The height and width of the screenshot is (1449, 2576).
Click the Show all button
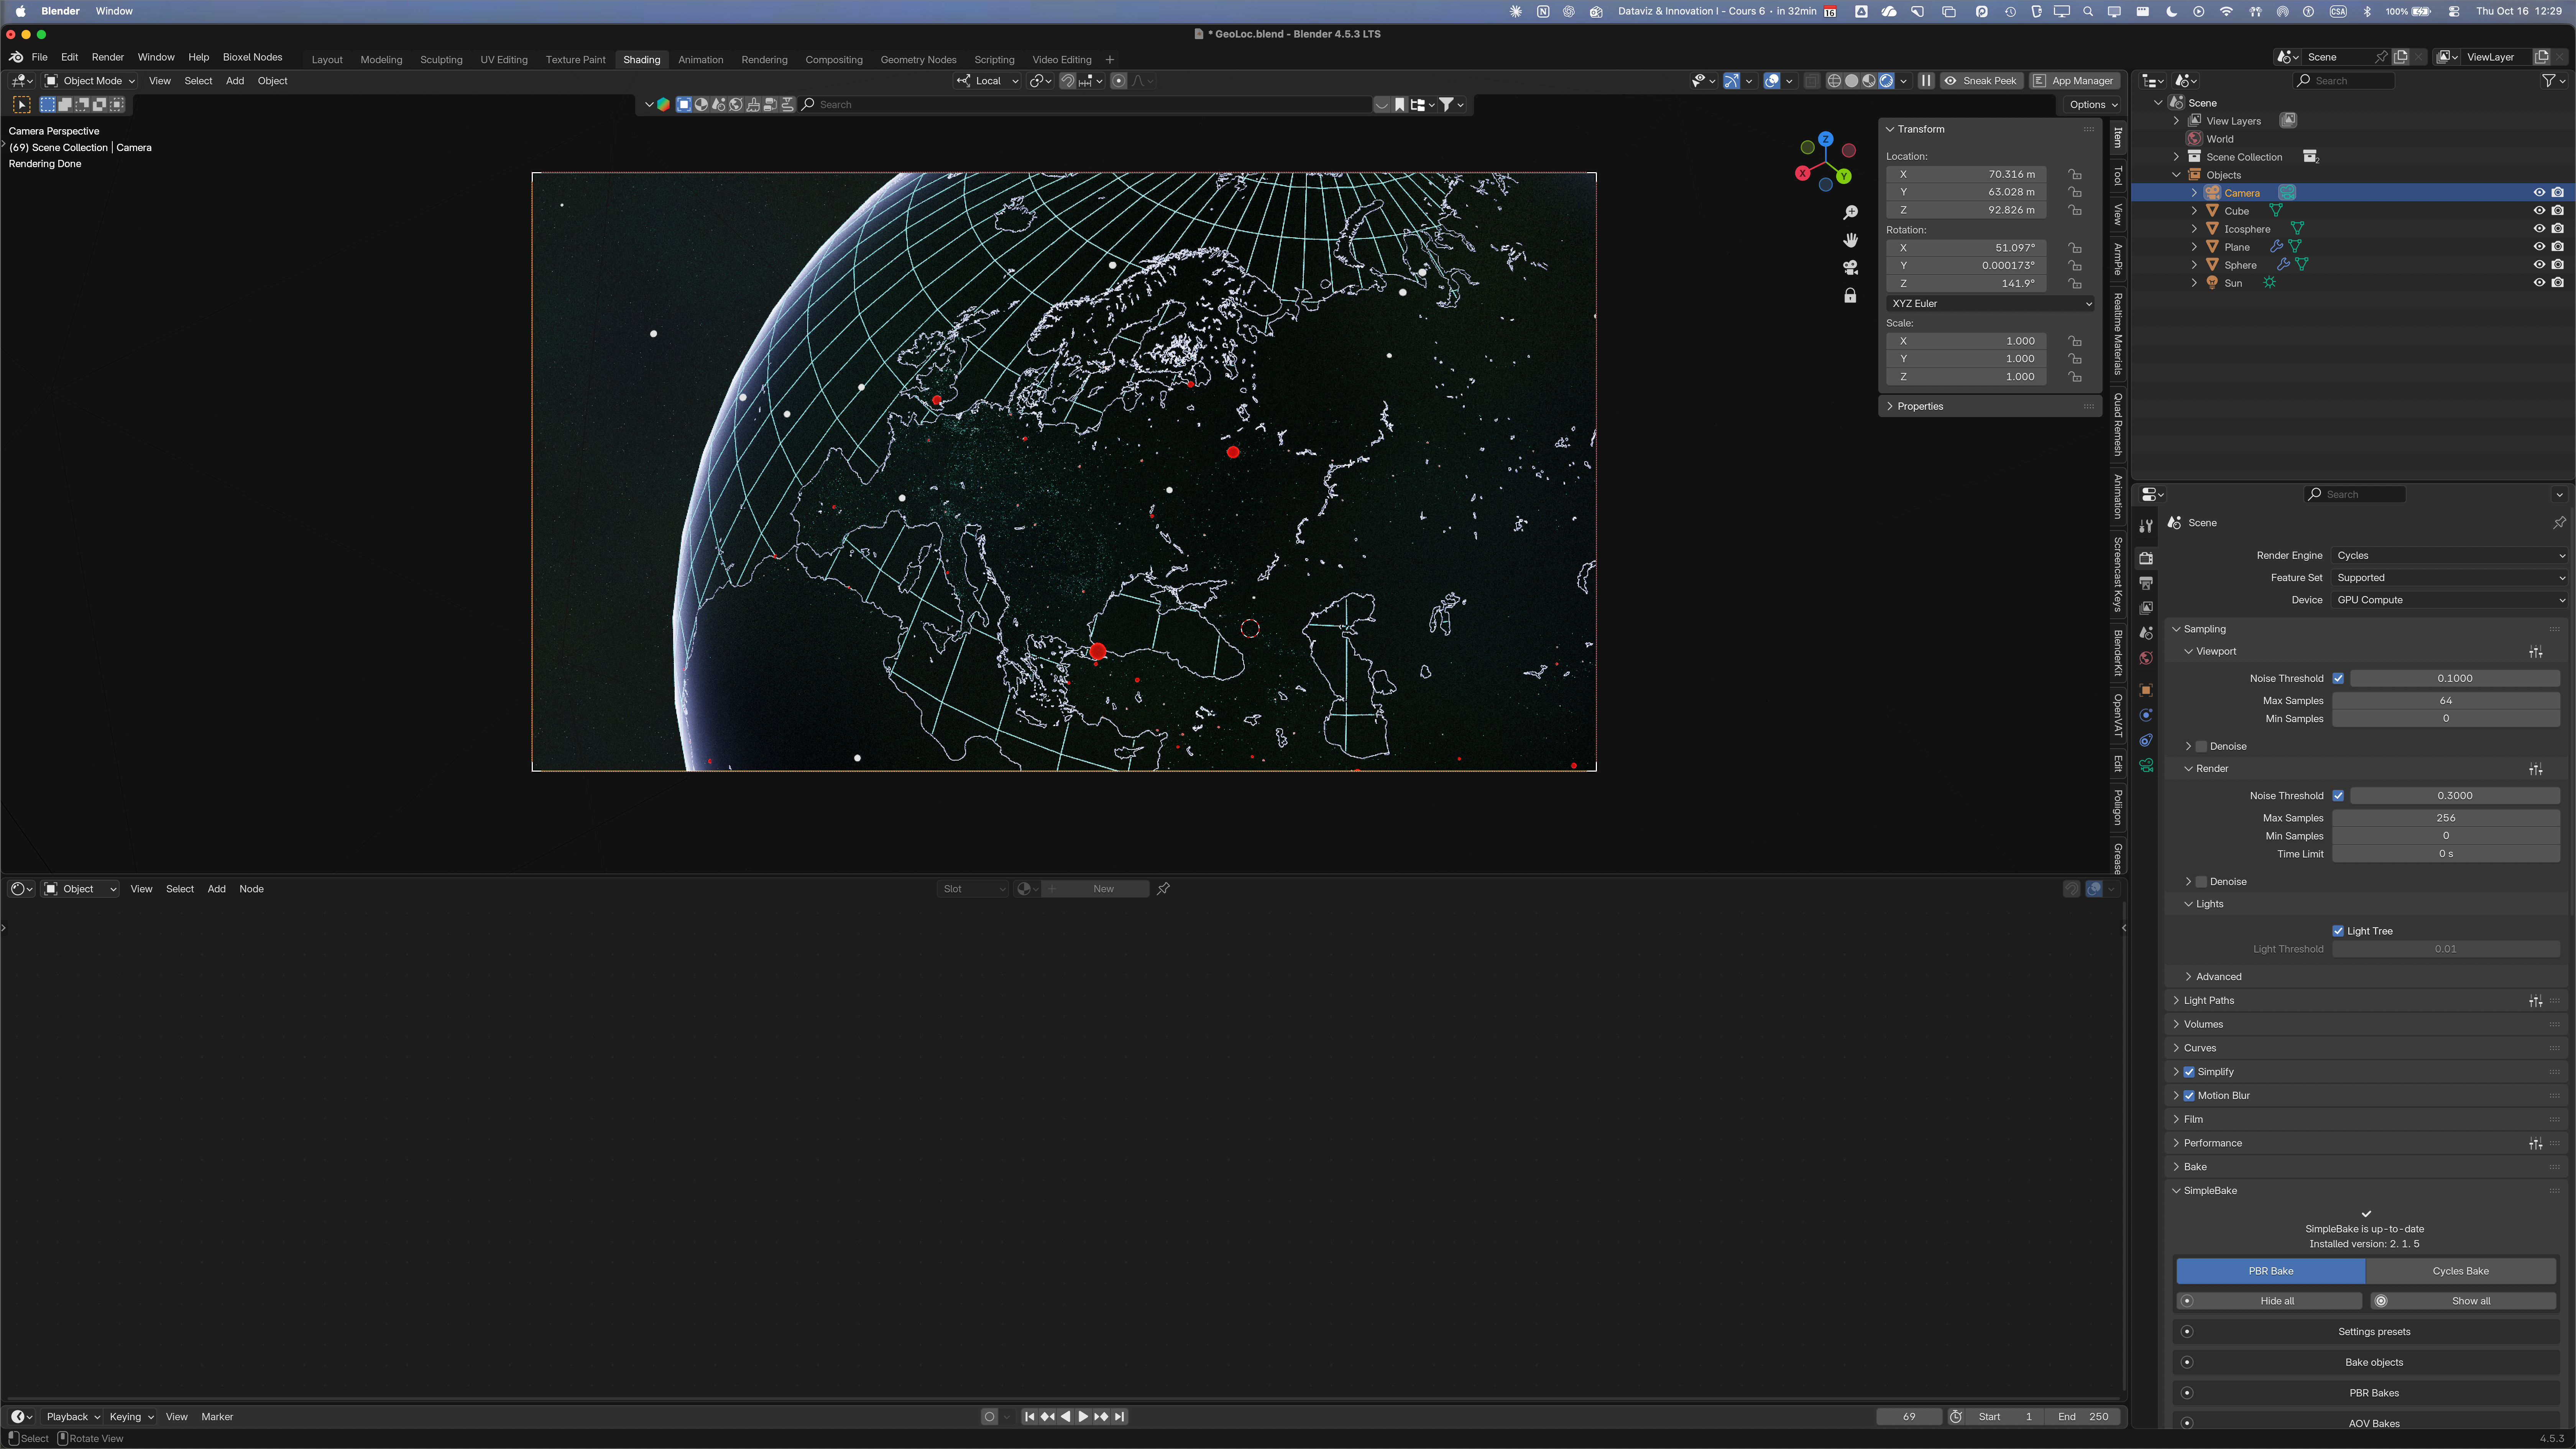tap(2463, 1301)
